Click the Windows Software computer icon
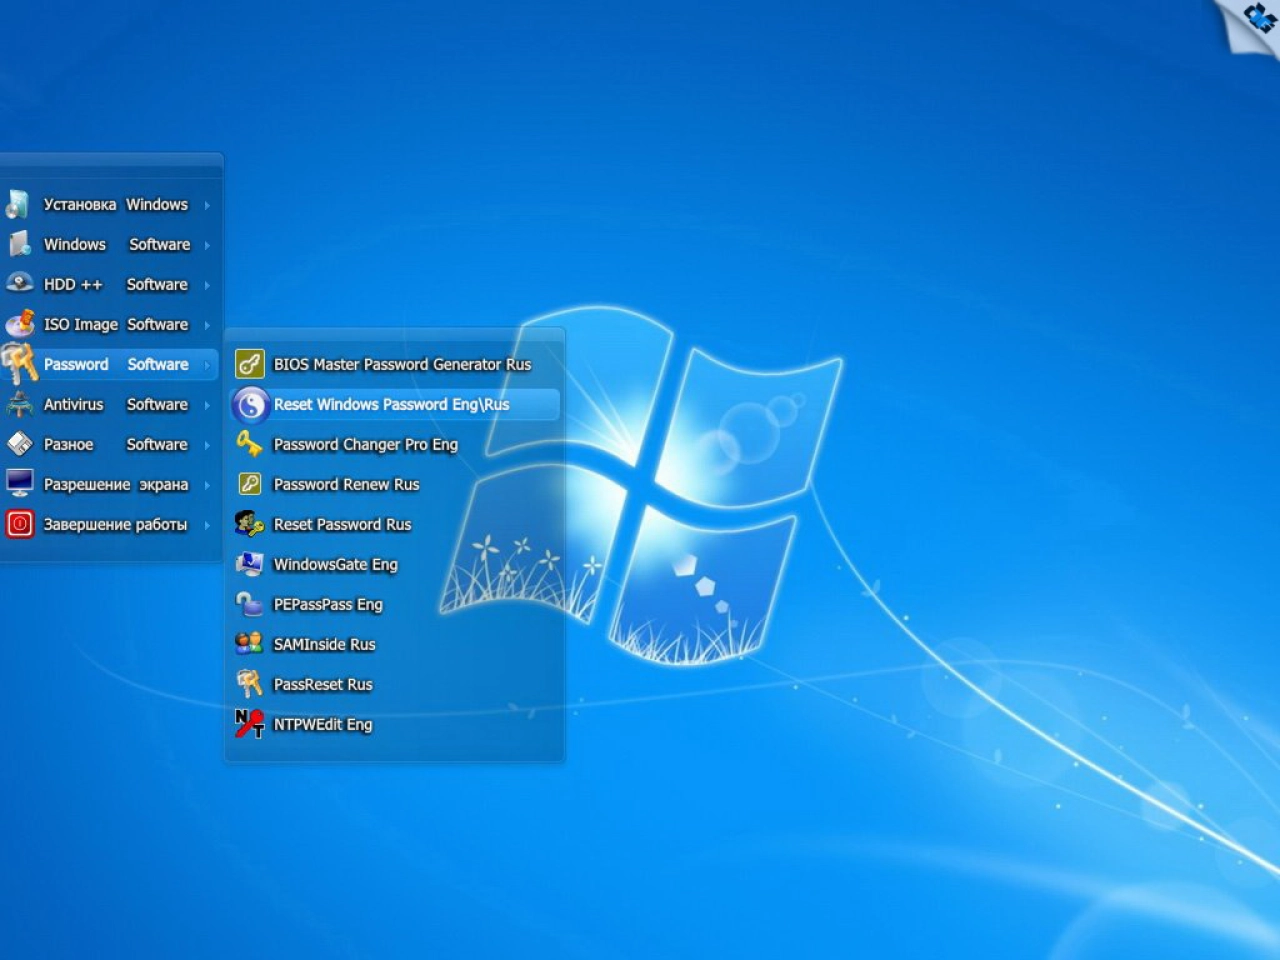The height and width of the screenshot is (960, 1280). pyautogui.click(x=19, y=244)
